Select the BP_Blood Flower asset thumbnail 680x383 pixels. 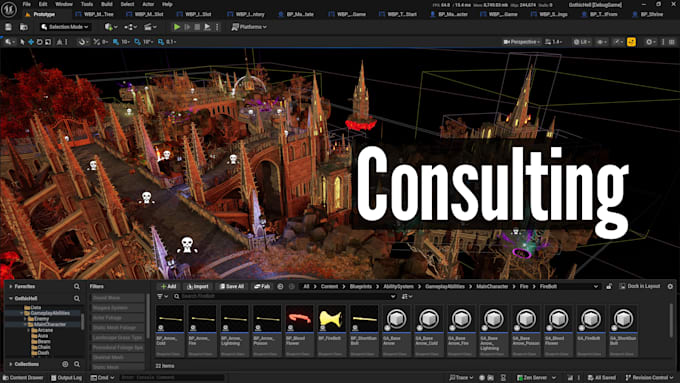point(299,331)
